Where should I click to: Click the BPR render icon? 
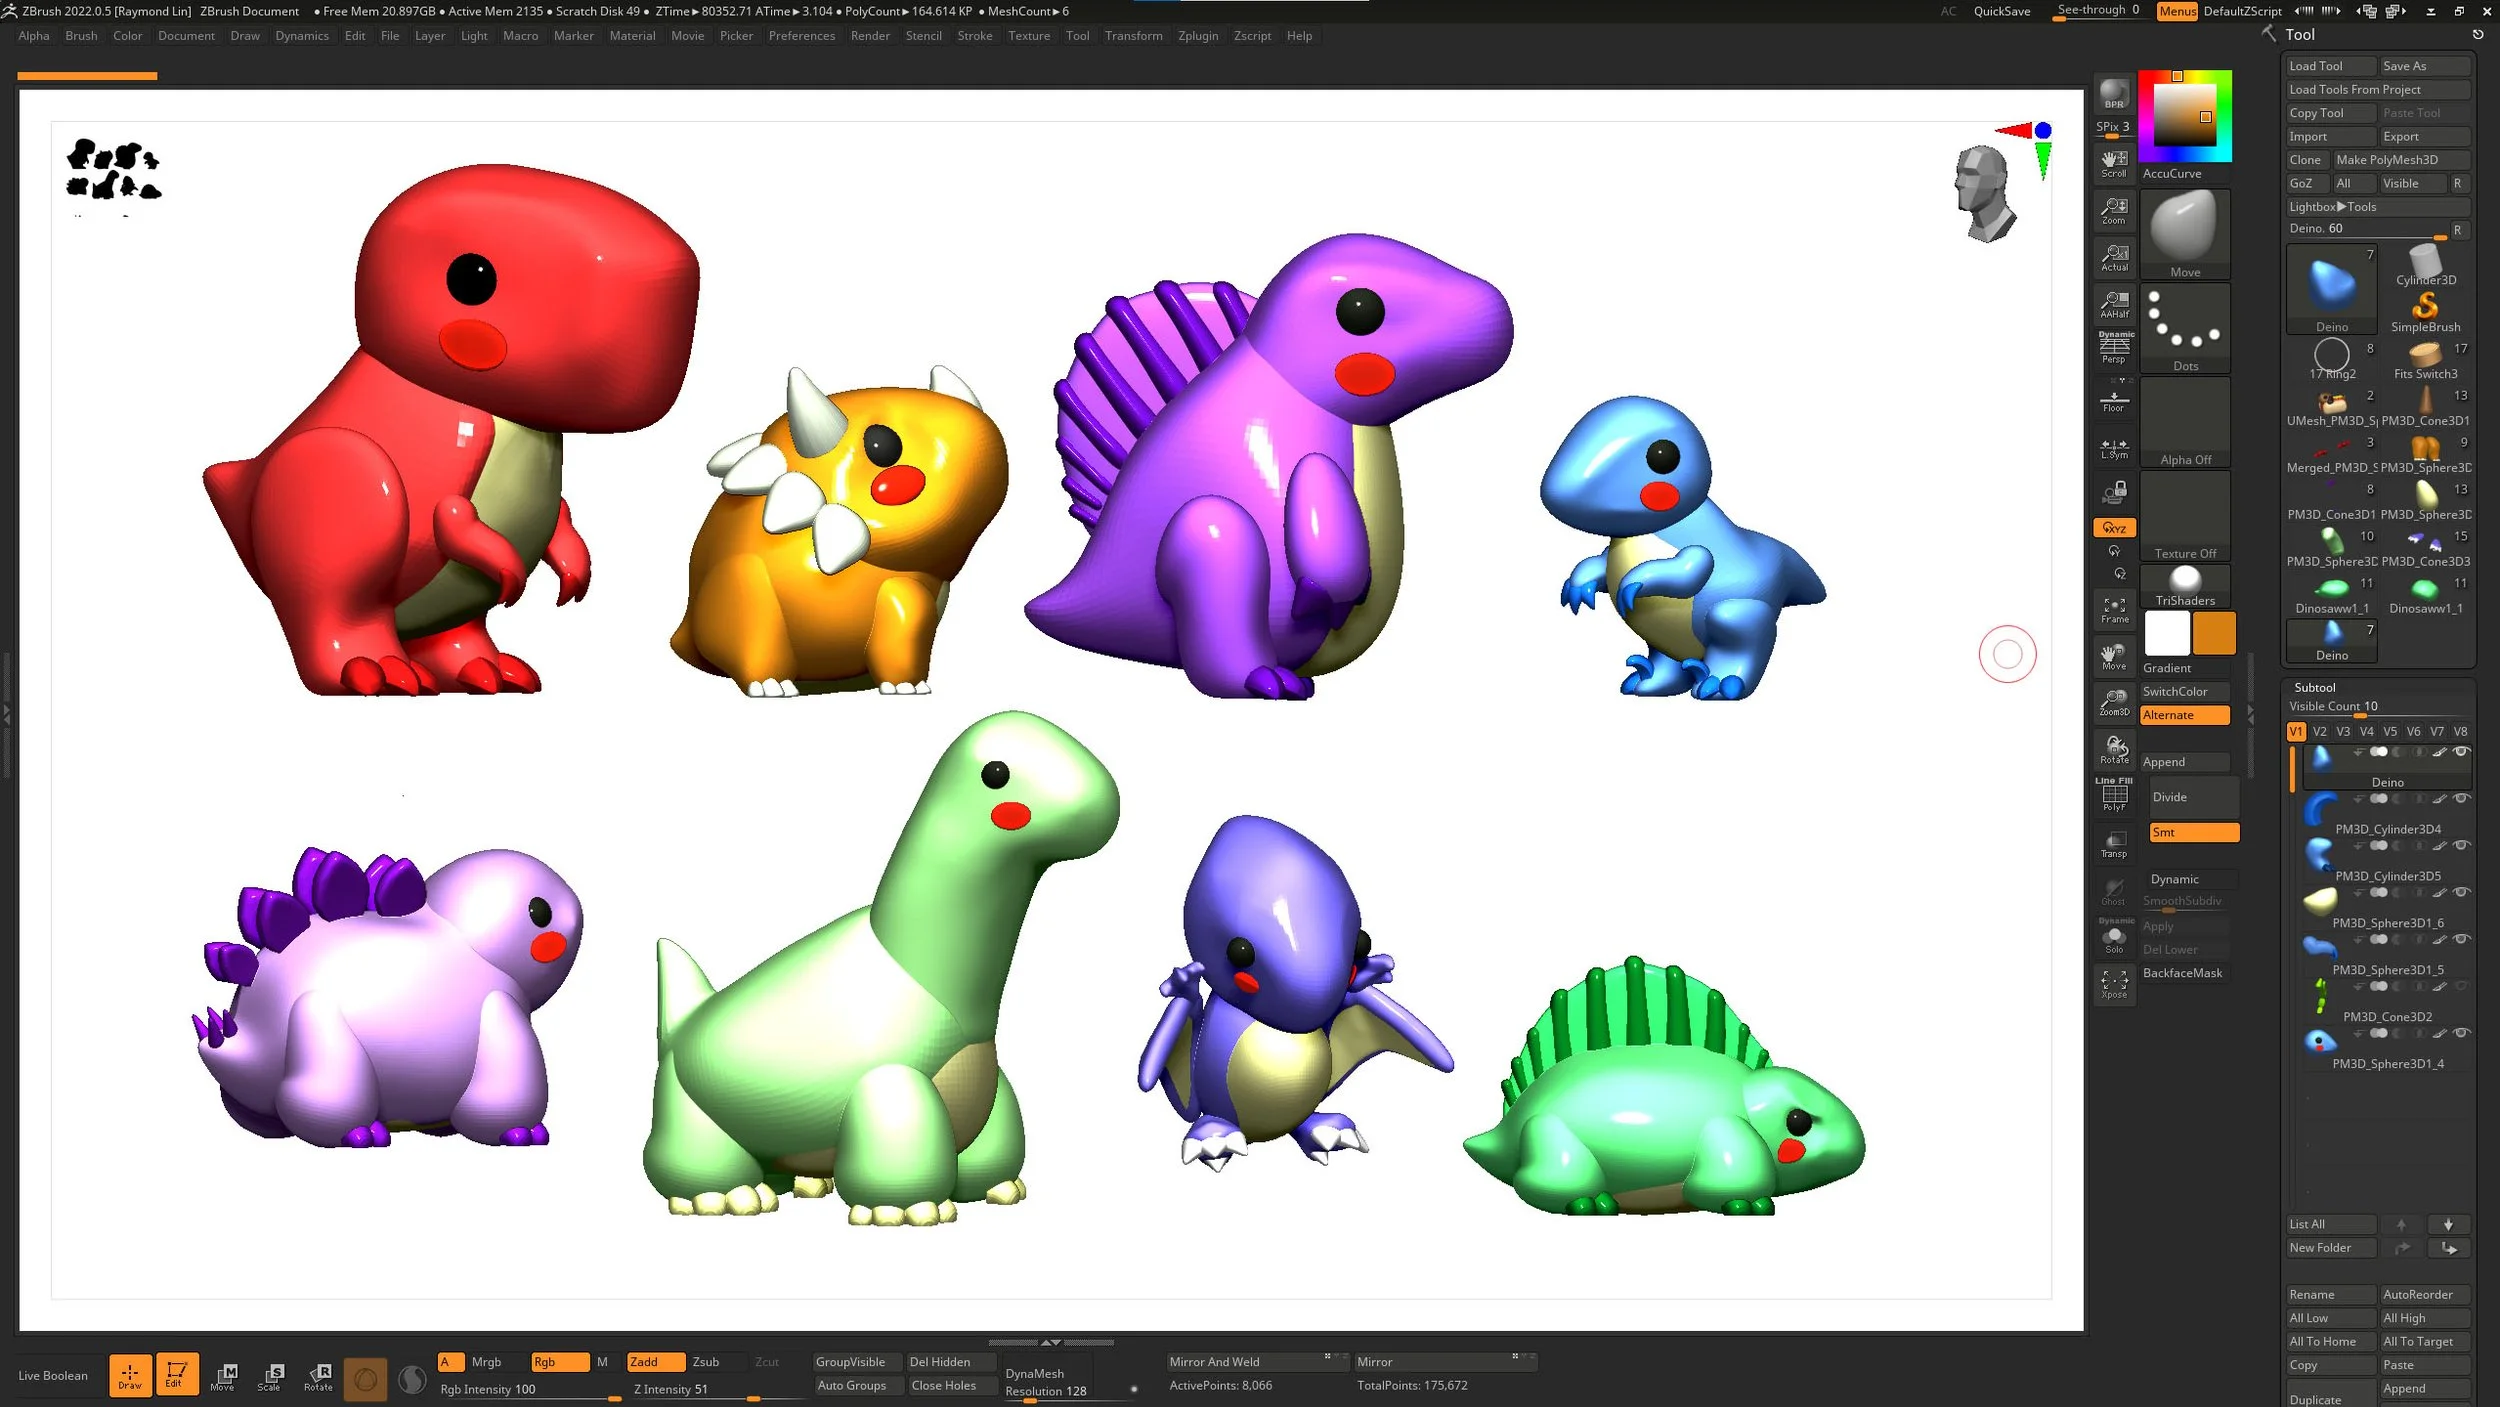coord(2113,93)
